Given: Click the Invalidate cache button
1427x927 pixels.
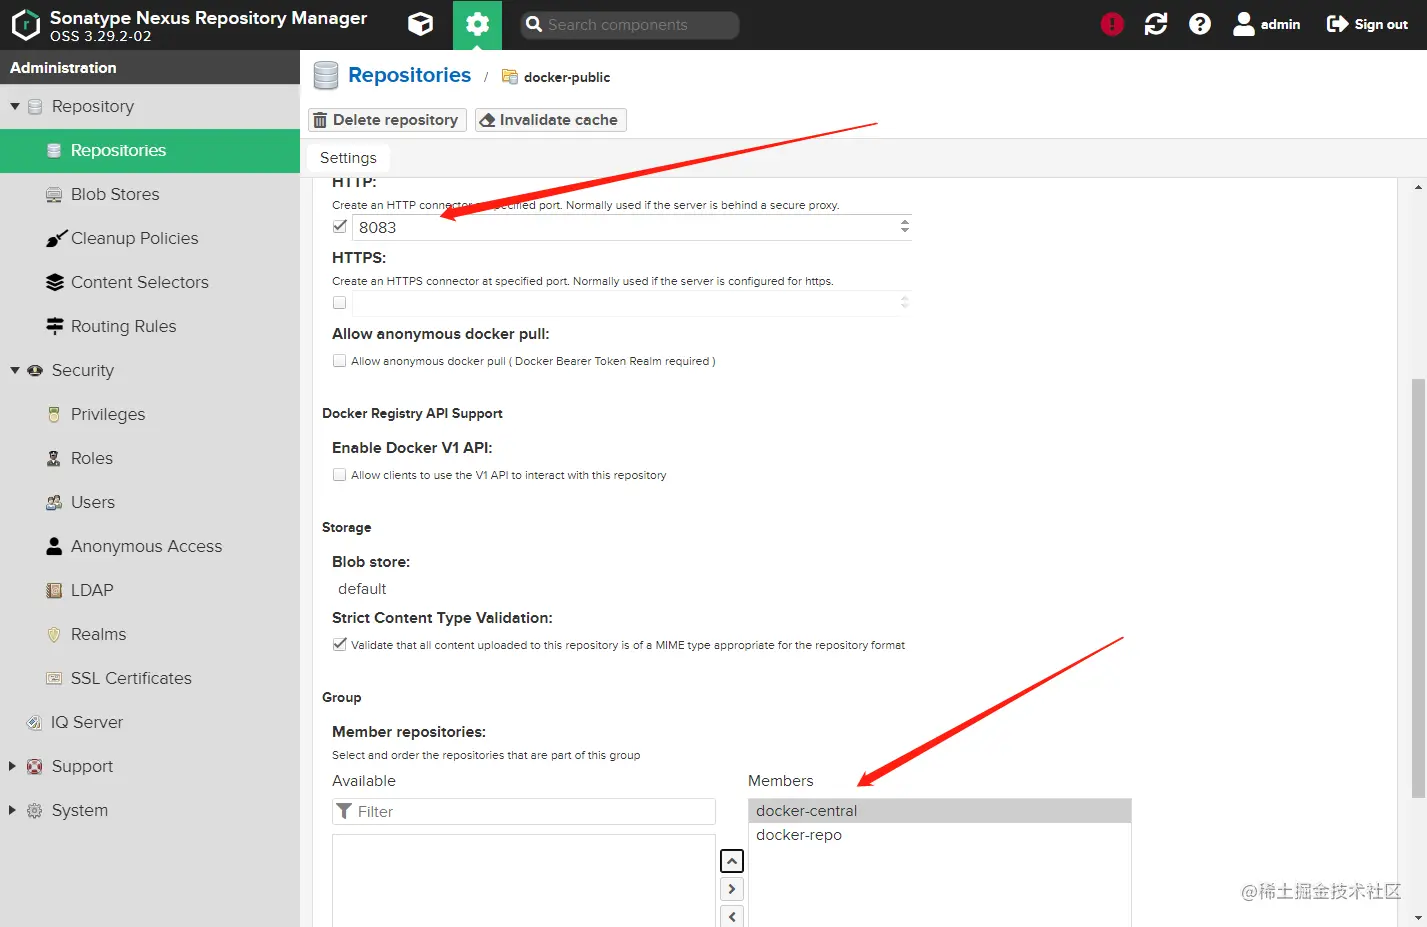Looking at the screenshot, I should click(x=550, y=120).
